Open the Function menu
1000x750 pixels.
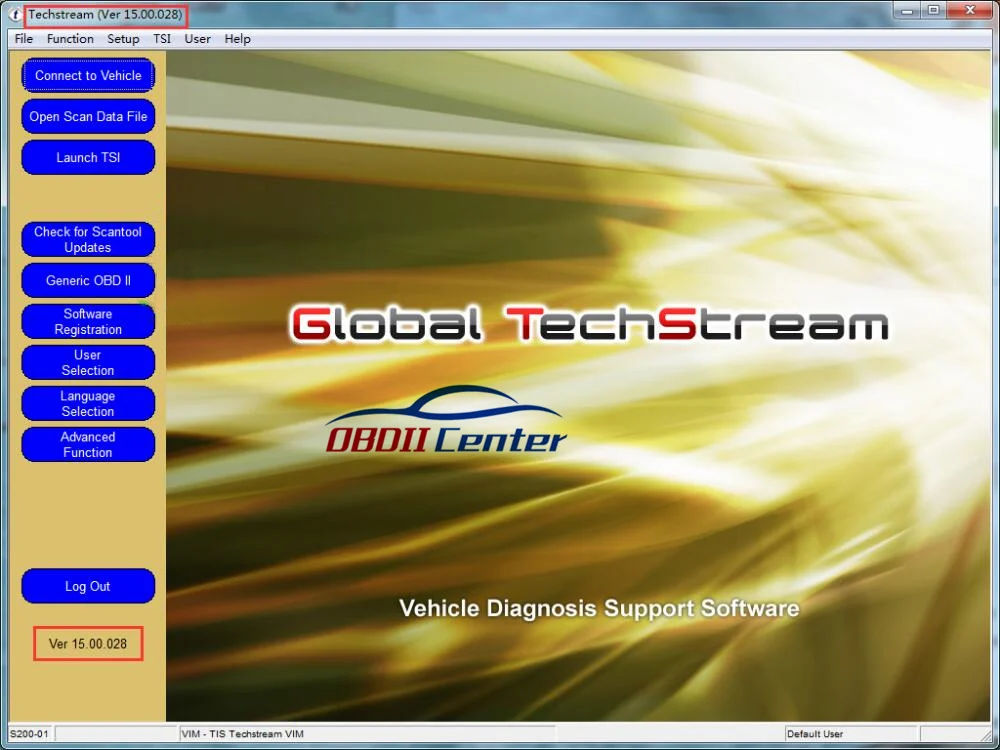click(70, 39)
